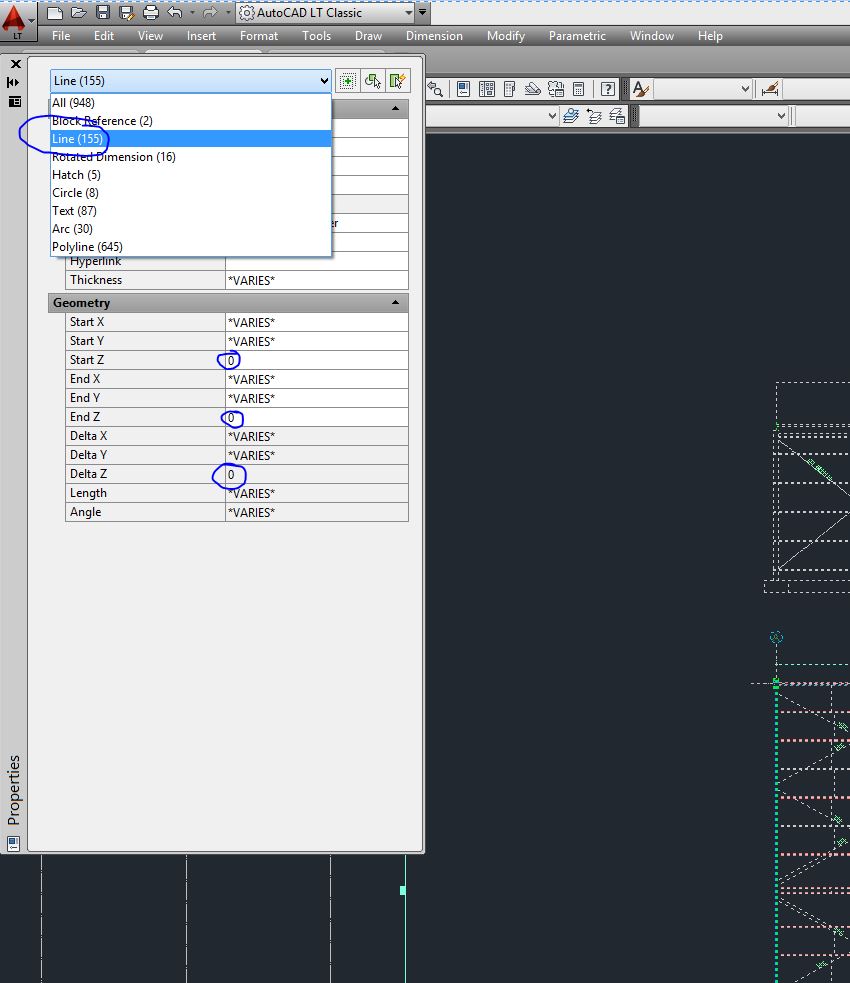Choose Polyline (645) from the list

pyautogui.click(x=191, y=247)
